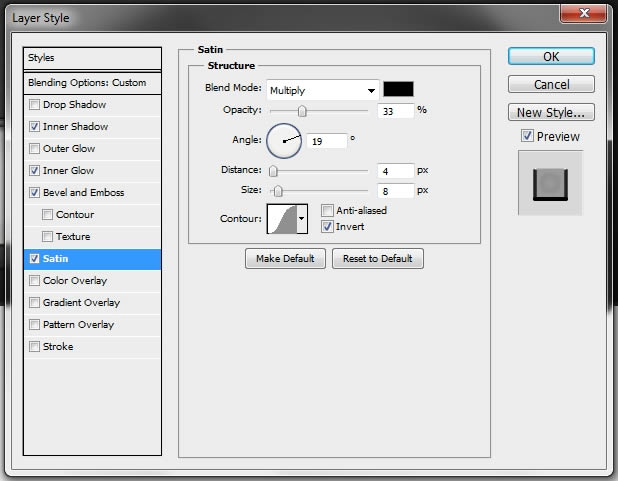Select the Styles list header
The height and width of the screenshot is (481, 618).
pos(92,58)
